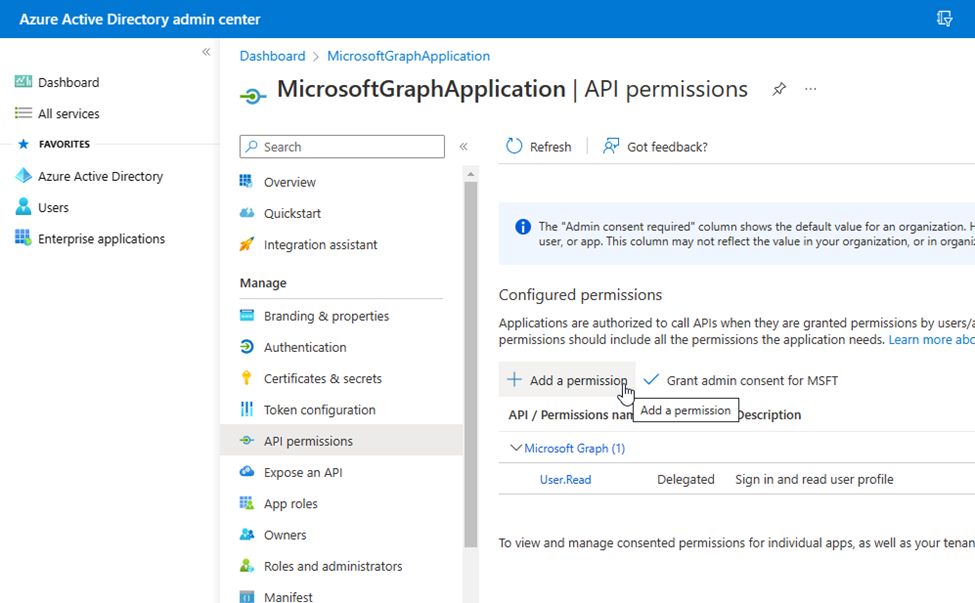The width and height of the screenshot is (975, 603).
Task: Click the Token configuration bars icon
Action: pos(247,409)
